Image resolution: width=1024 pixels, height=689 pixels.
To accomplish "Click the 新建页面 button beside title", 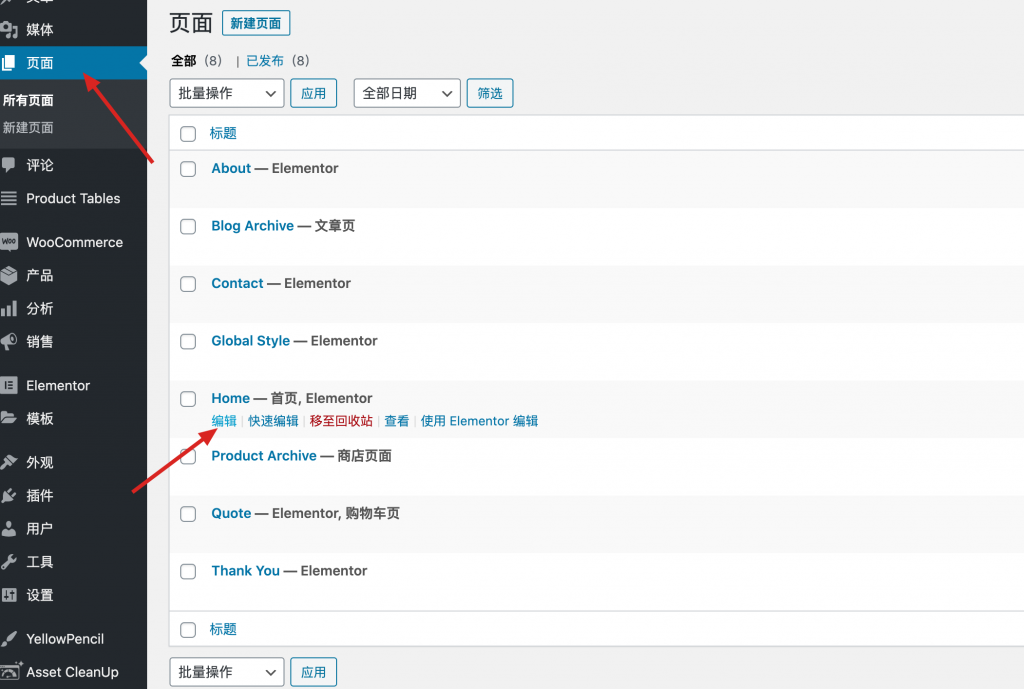I will click(x=256, y=23).
